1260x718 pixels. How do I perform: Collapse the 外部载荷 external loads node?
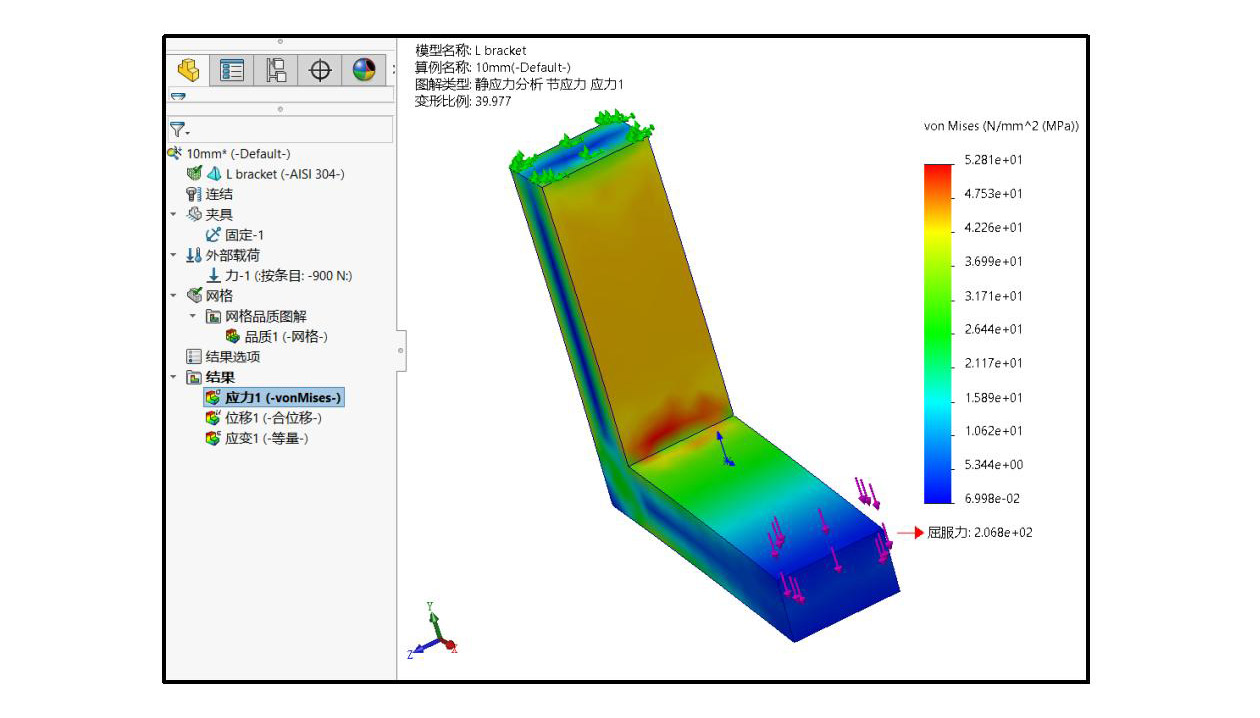coord(173,256)
